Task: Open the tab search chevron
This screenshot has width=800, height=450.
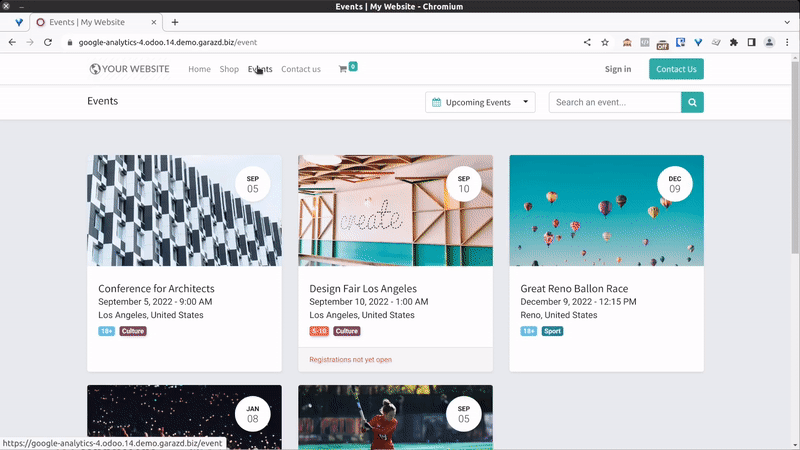Action: point(787,22)
